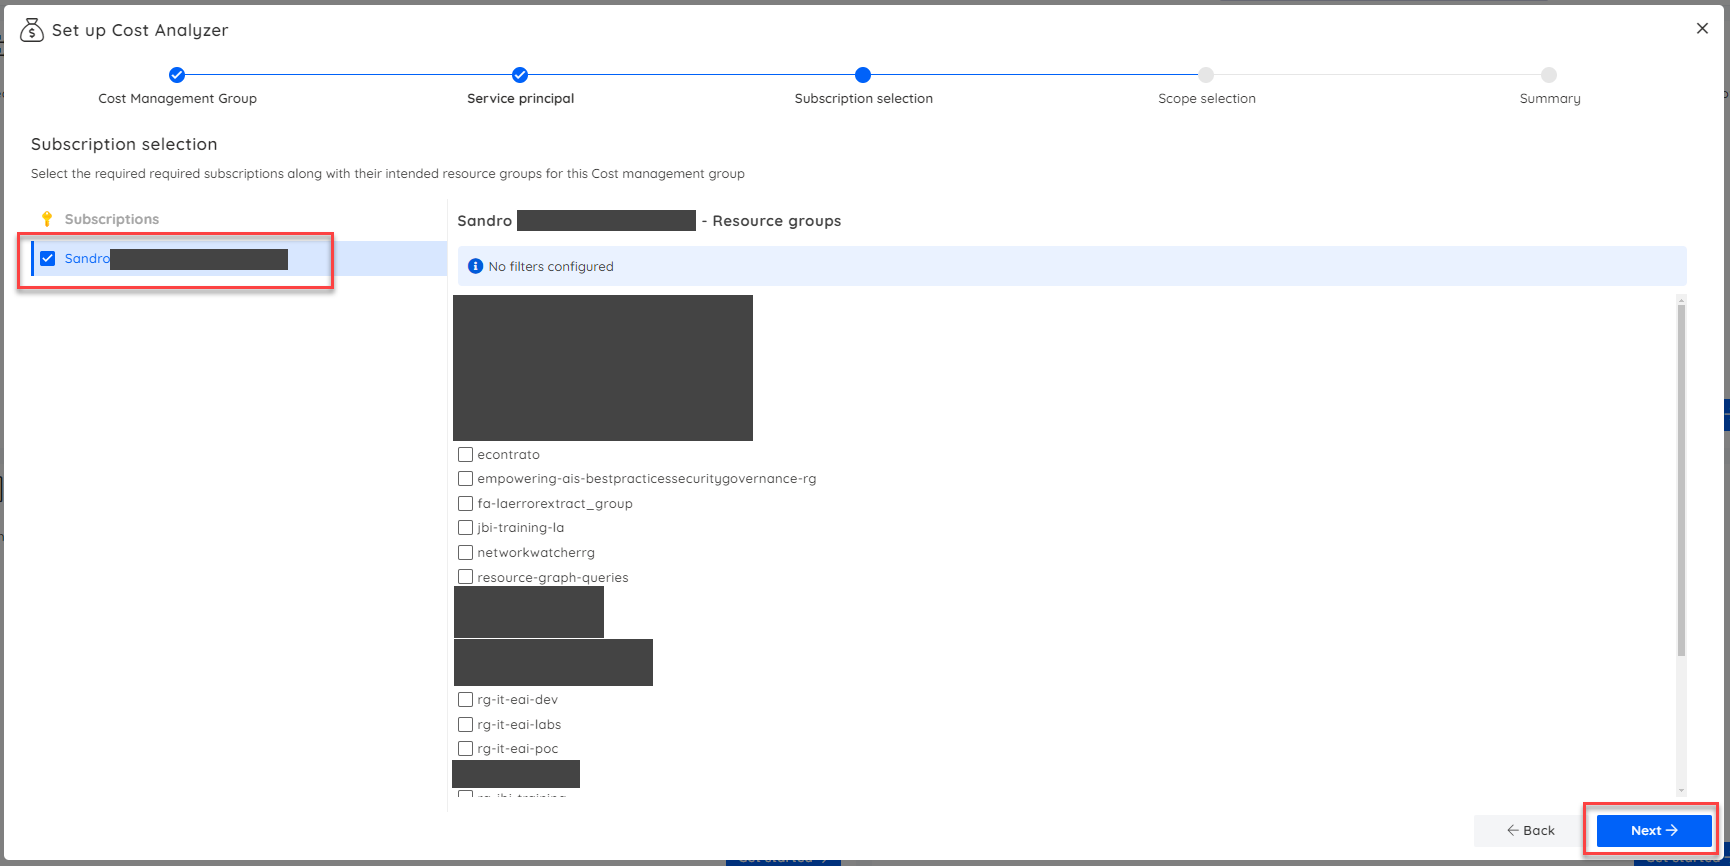Screen dimensions: 1730x866
Task: Tick the jbi-training-la resource group
Action: [x=465, y=528]
